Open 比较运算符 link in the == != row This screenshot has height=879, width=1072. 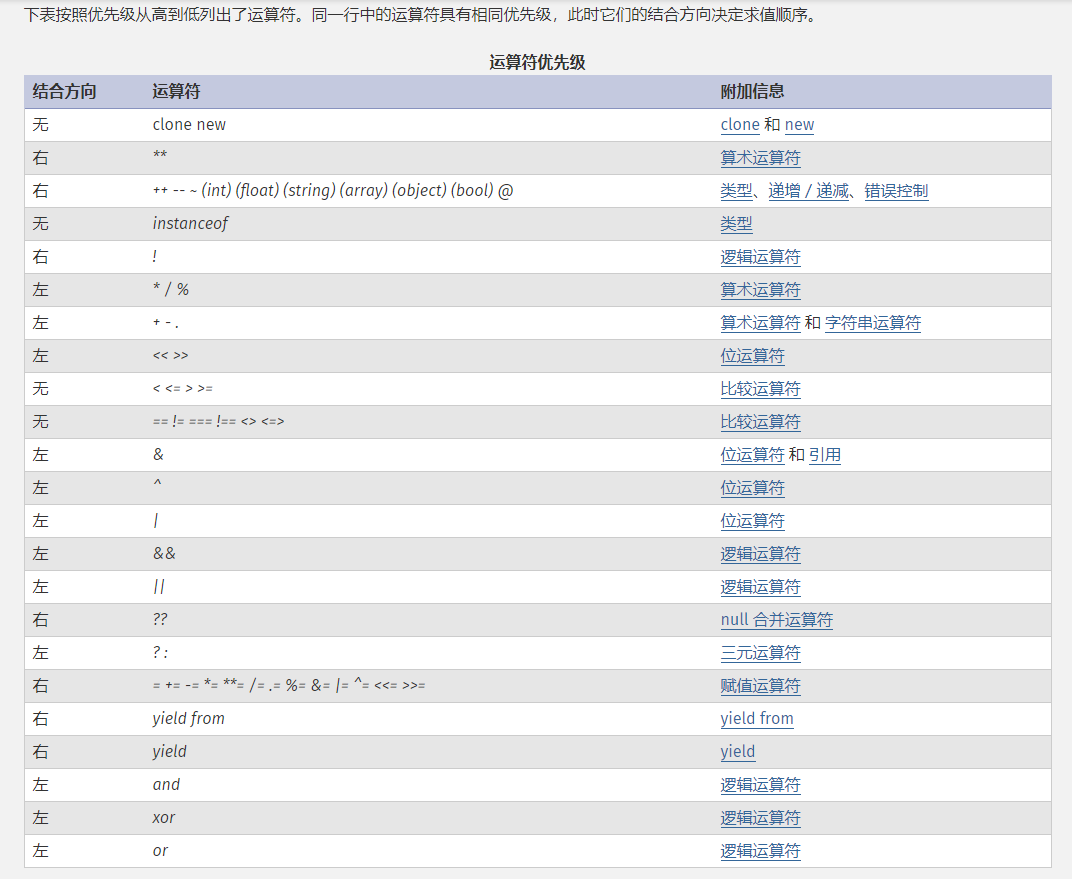pos(760,422)
